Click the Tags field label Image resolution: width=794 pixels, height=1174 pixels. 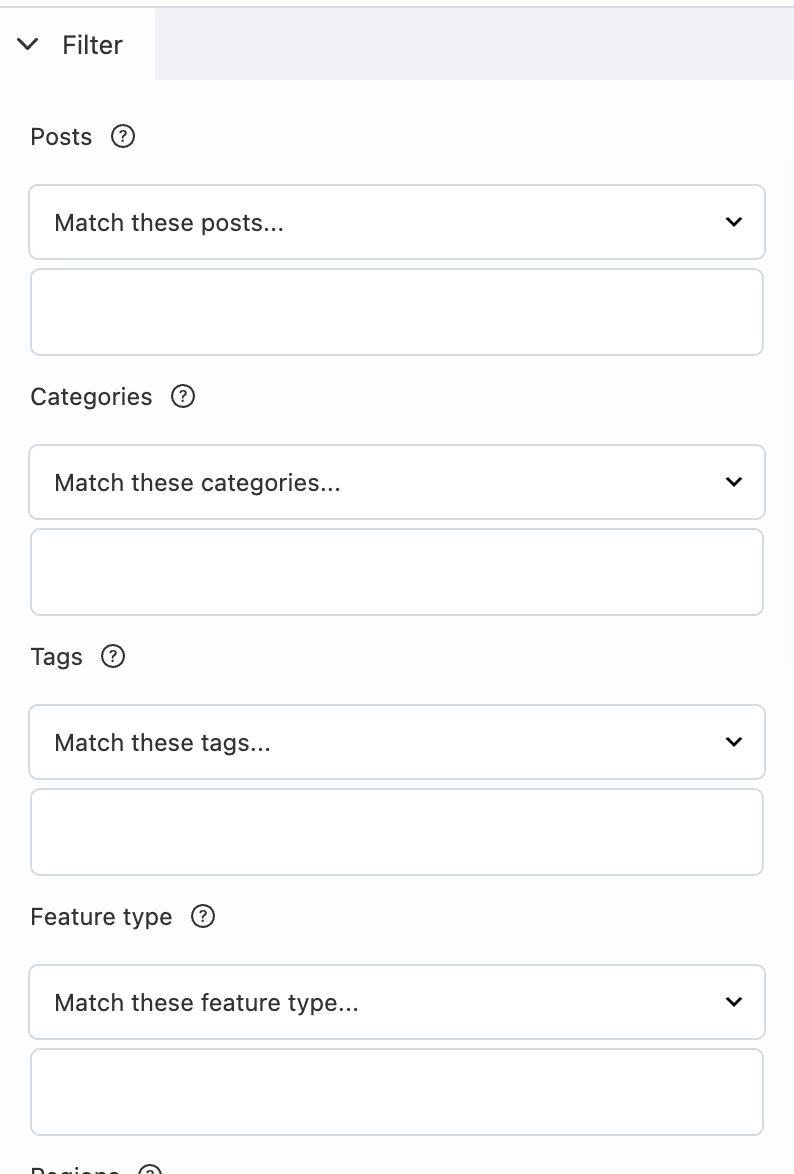(x=56, y=657)
